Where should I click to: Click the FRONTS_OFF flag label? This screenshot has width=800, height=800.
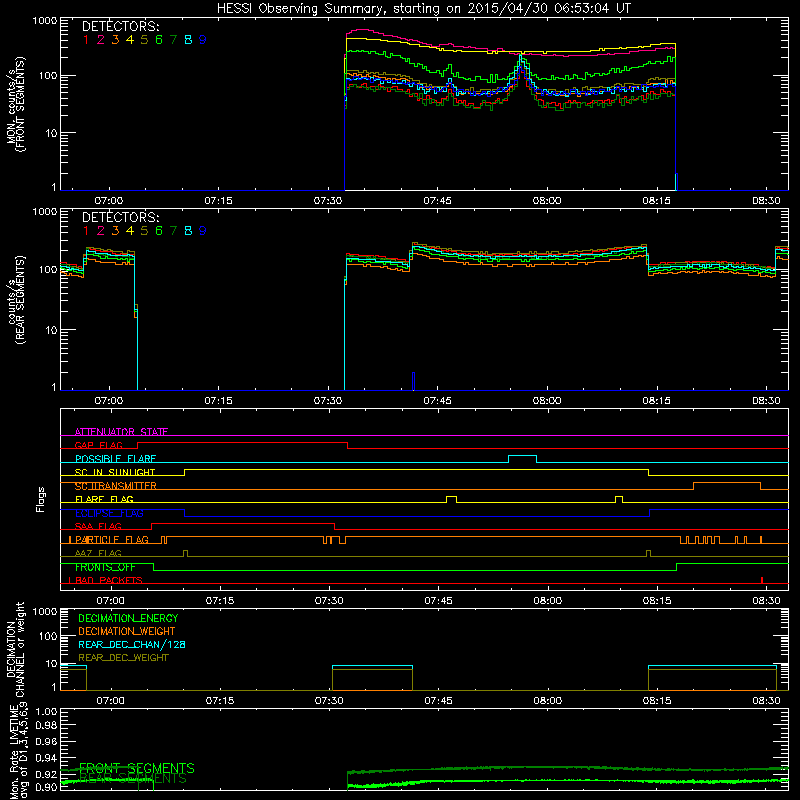(x=105, y=567)
